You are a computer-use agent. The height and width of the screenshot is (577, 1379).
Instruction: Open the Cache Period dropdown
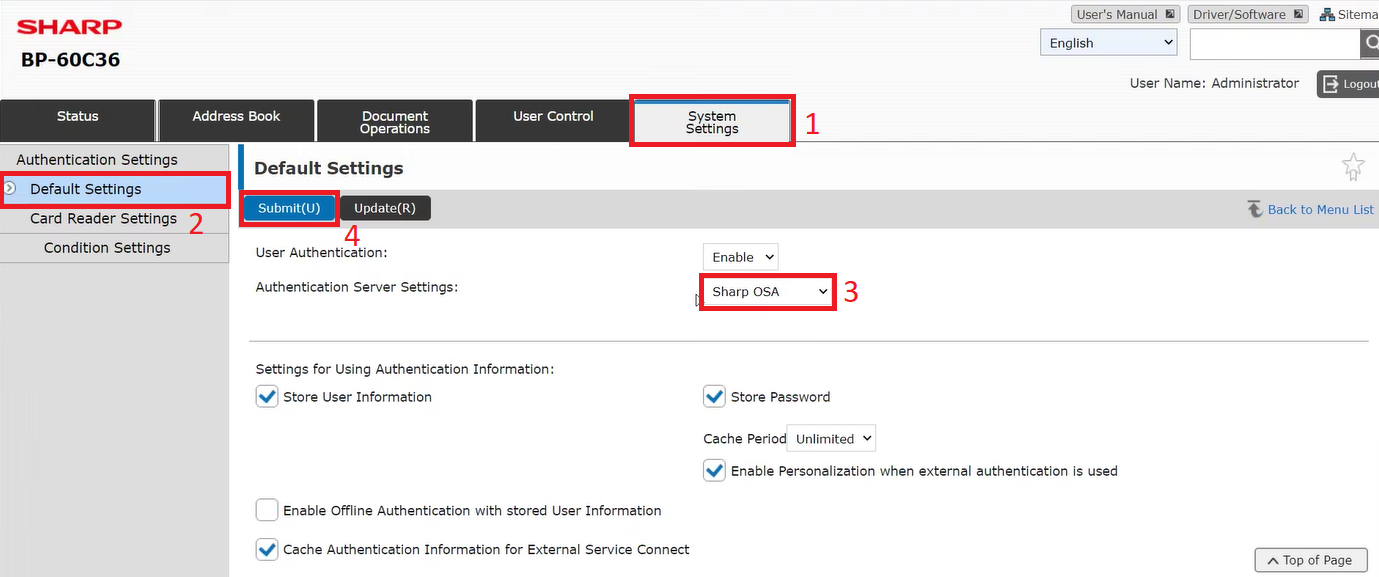[x=831, y=438]
